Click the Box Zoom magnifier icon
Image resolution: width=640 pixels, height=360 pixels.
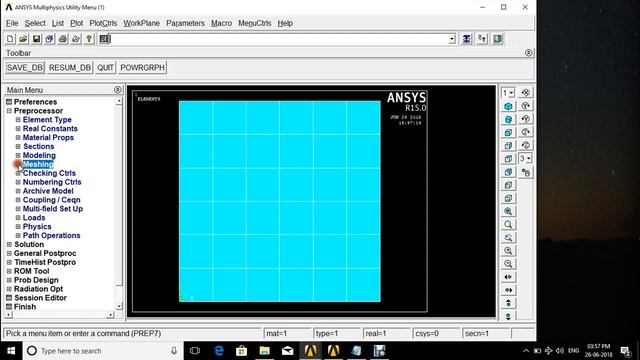click(508, 224)
